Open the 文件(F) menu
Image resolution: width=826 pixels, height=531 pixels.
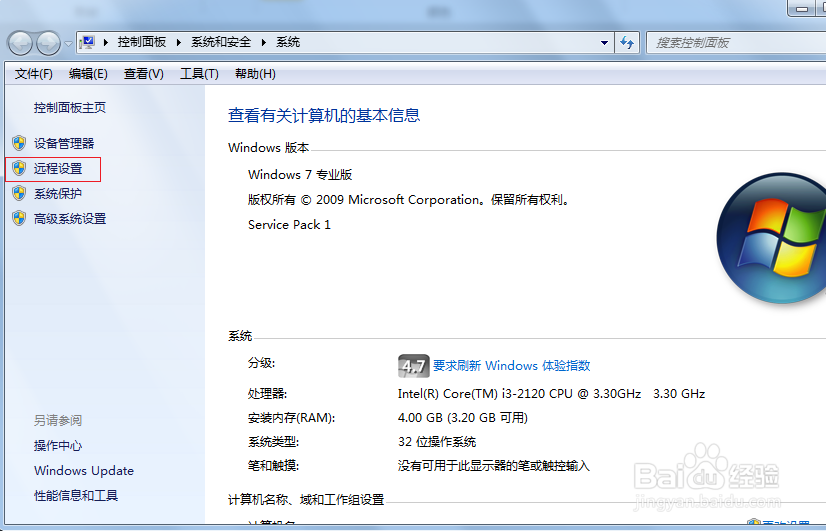[34, 74]
